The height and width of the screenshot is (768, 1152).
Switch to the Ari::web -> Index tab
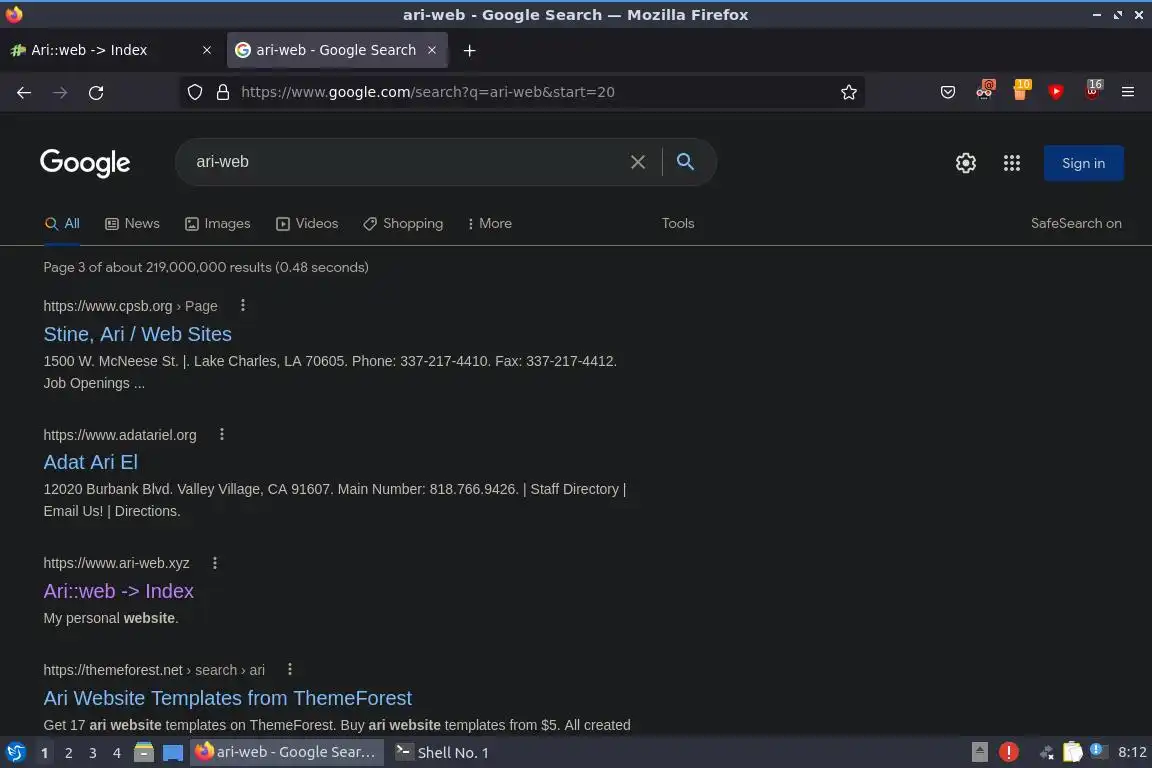pos(112,50)
